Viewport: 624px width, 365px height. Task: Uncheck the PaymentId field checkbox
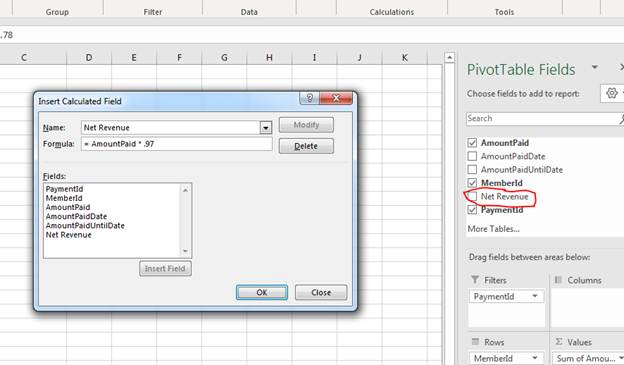(472, 210)
